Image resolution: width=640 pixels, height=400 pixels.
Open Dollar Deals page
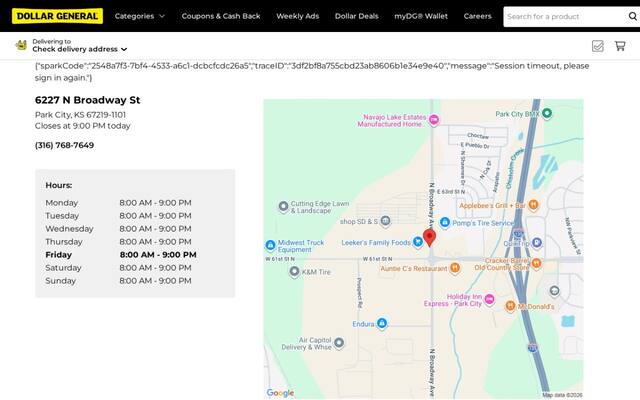point(357,16)
